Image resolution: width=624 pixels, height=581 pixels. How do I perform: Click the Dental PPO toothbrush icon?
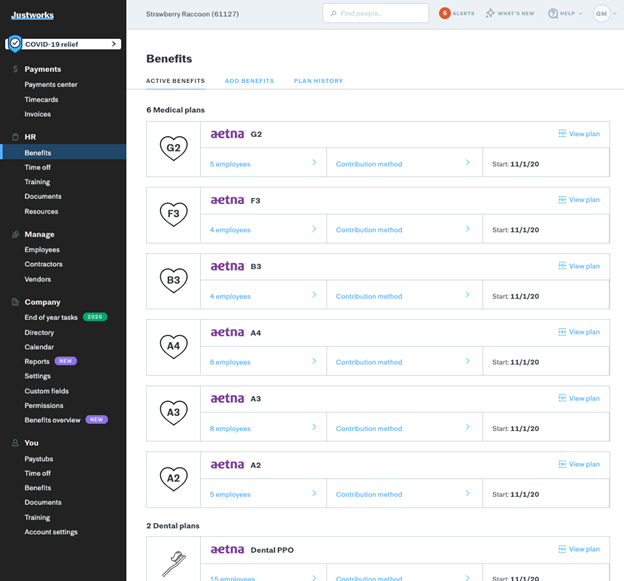(x=174, y=563)
